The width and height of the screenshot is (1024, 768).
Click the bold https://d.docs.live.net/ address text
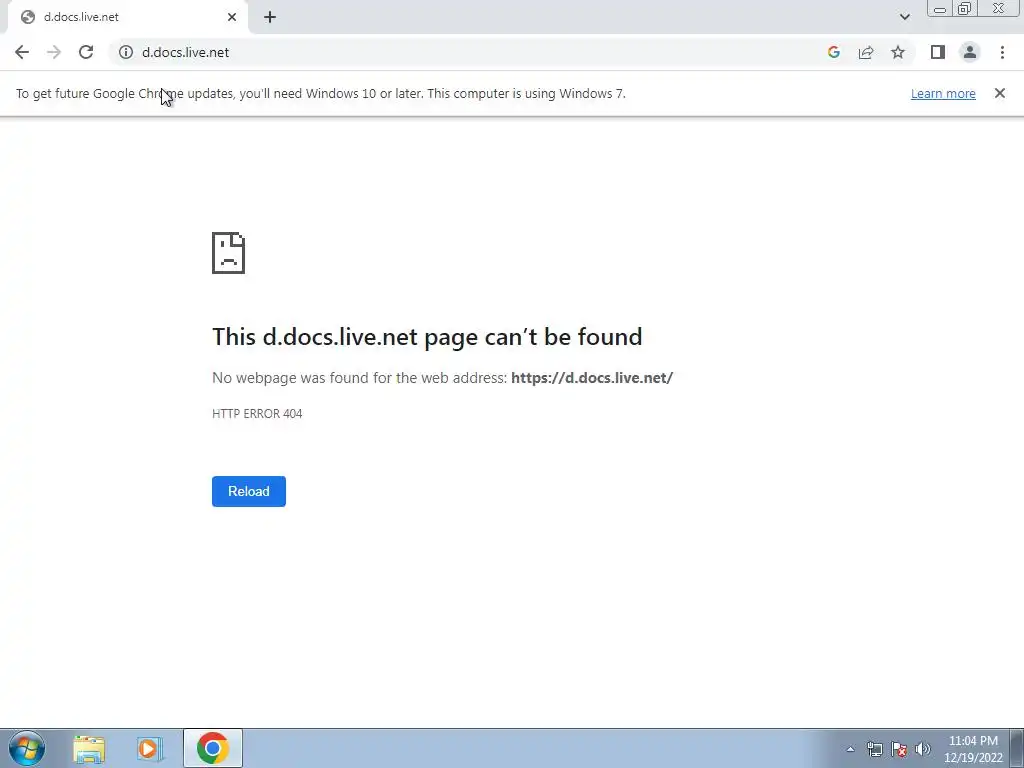592,377
